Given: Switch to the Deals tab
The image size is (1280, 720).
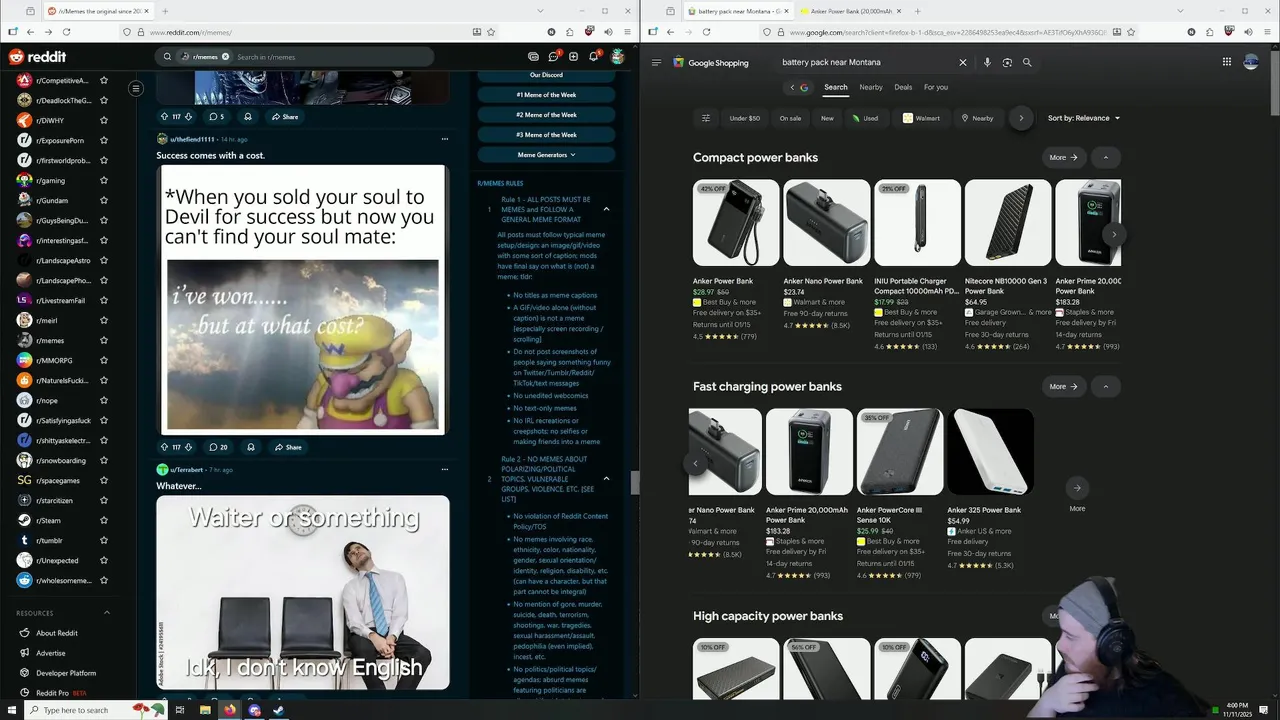Looking at the screenshot, I should [903, 87].
